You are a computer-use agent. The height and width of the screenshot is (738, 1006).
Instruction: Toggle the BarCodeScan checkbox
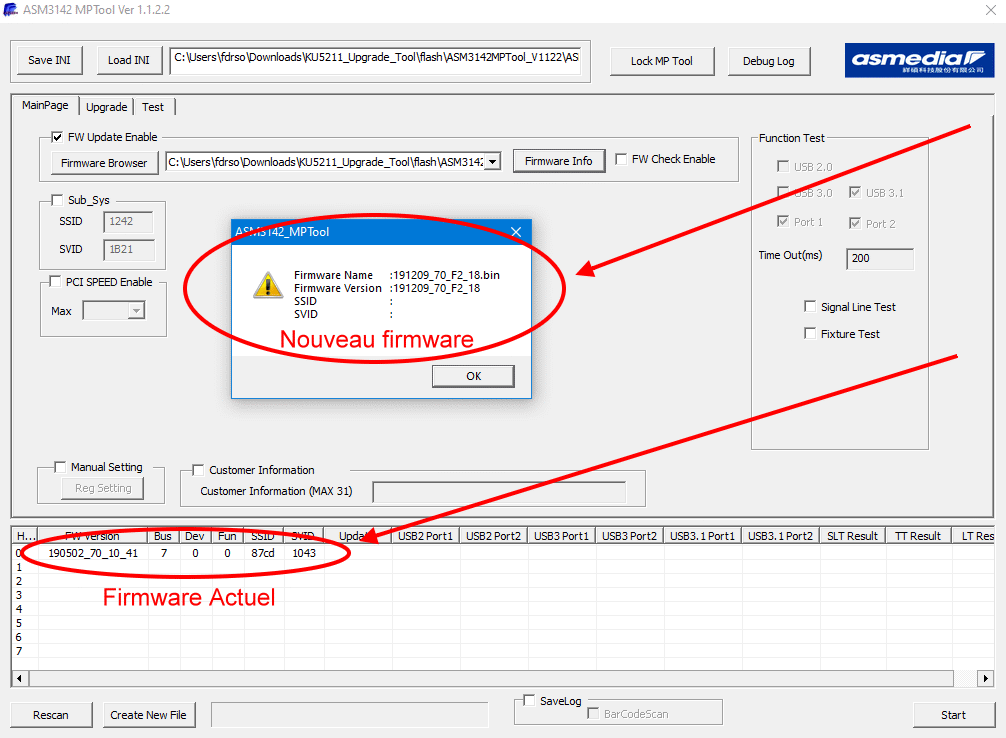point(593,714)
